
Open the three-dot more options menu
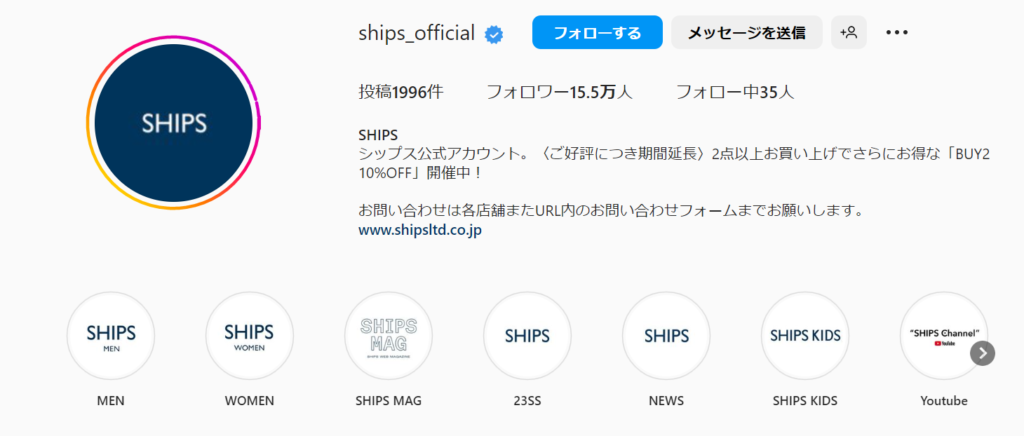tap(897, 32)
